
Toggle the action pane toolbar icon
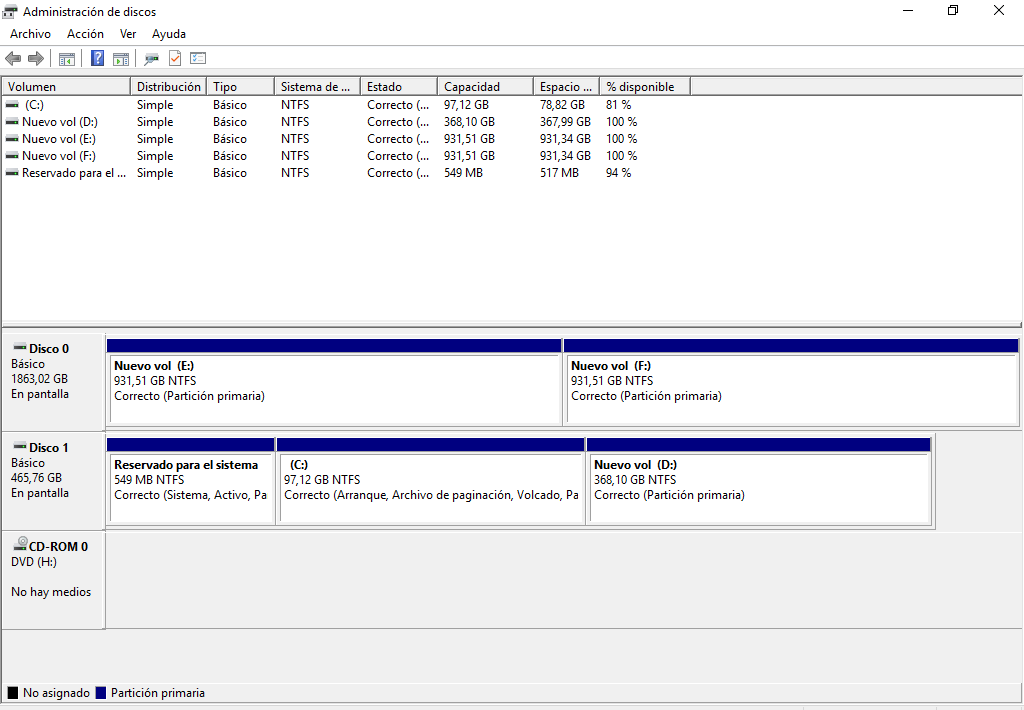(121, 59)
